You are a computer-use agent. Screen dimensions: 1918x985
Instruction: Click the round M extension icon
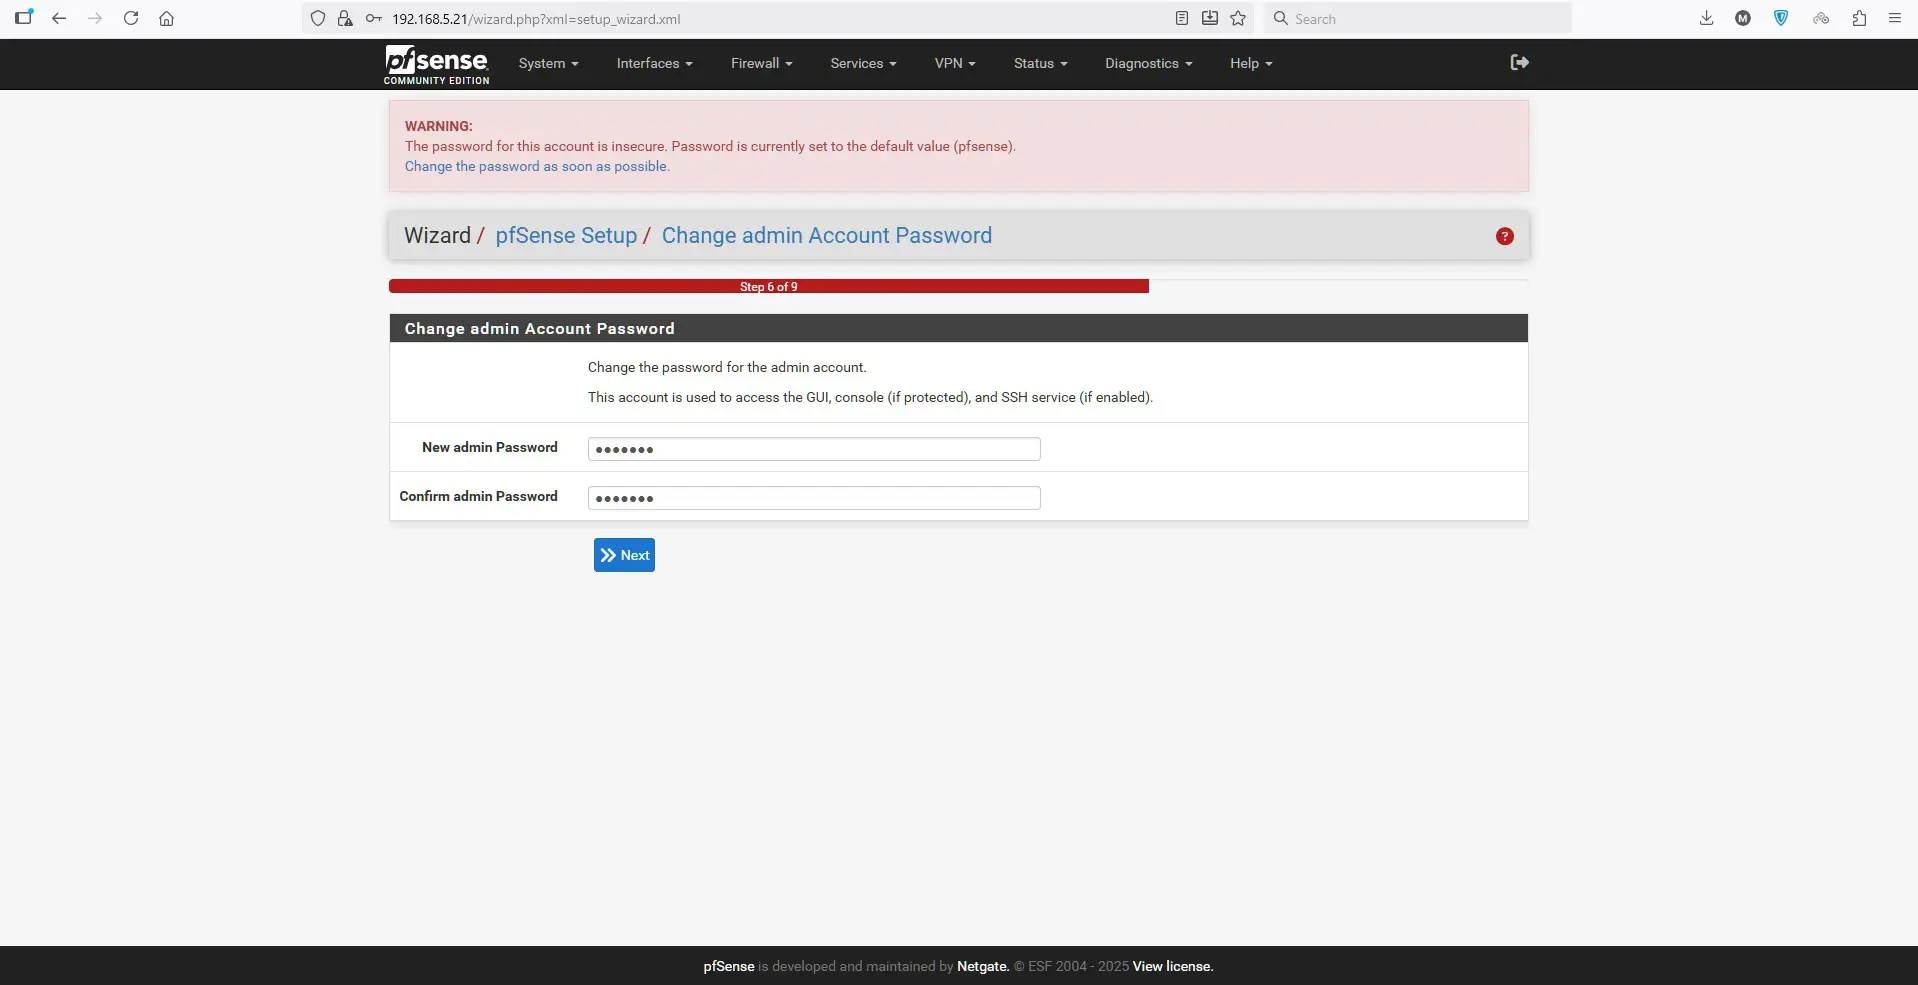tap(1743, 18)
